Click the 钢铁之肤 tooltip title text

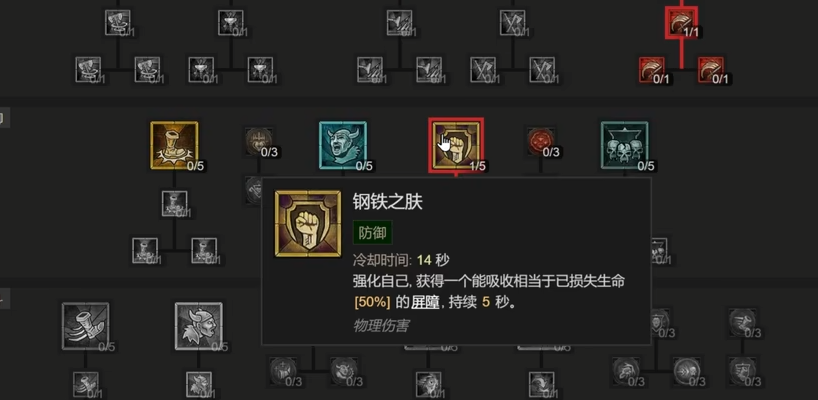click(388, 202)
